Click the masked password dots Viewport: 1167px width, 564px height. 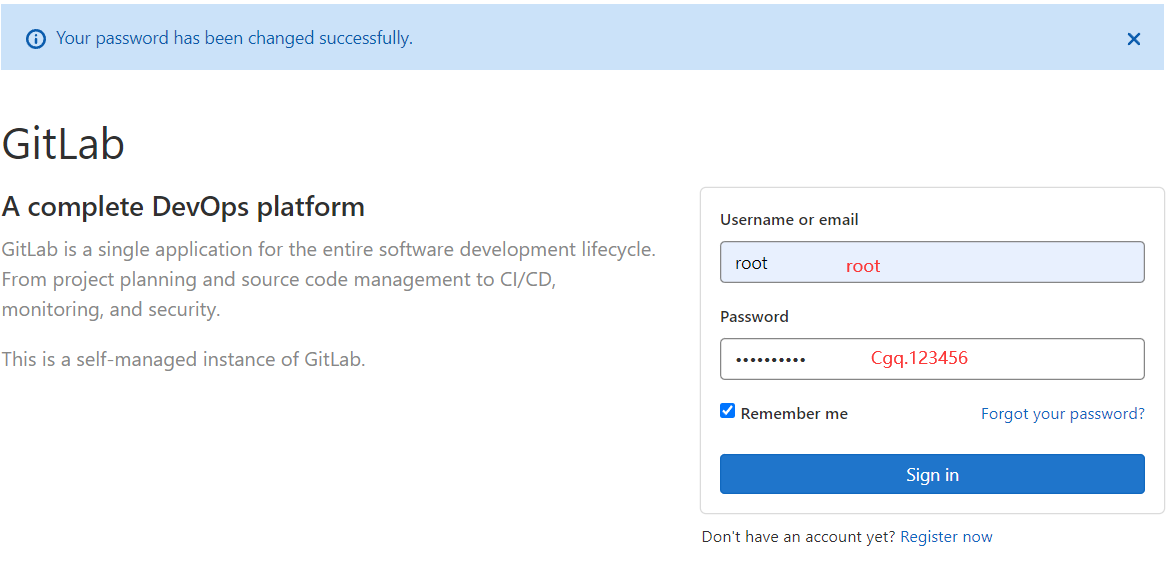(771, 360)
